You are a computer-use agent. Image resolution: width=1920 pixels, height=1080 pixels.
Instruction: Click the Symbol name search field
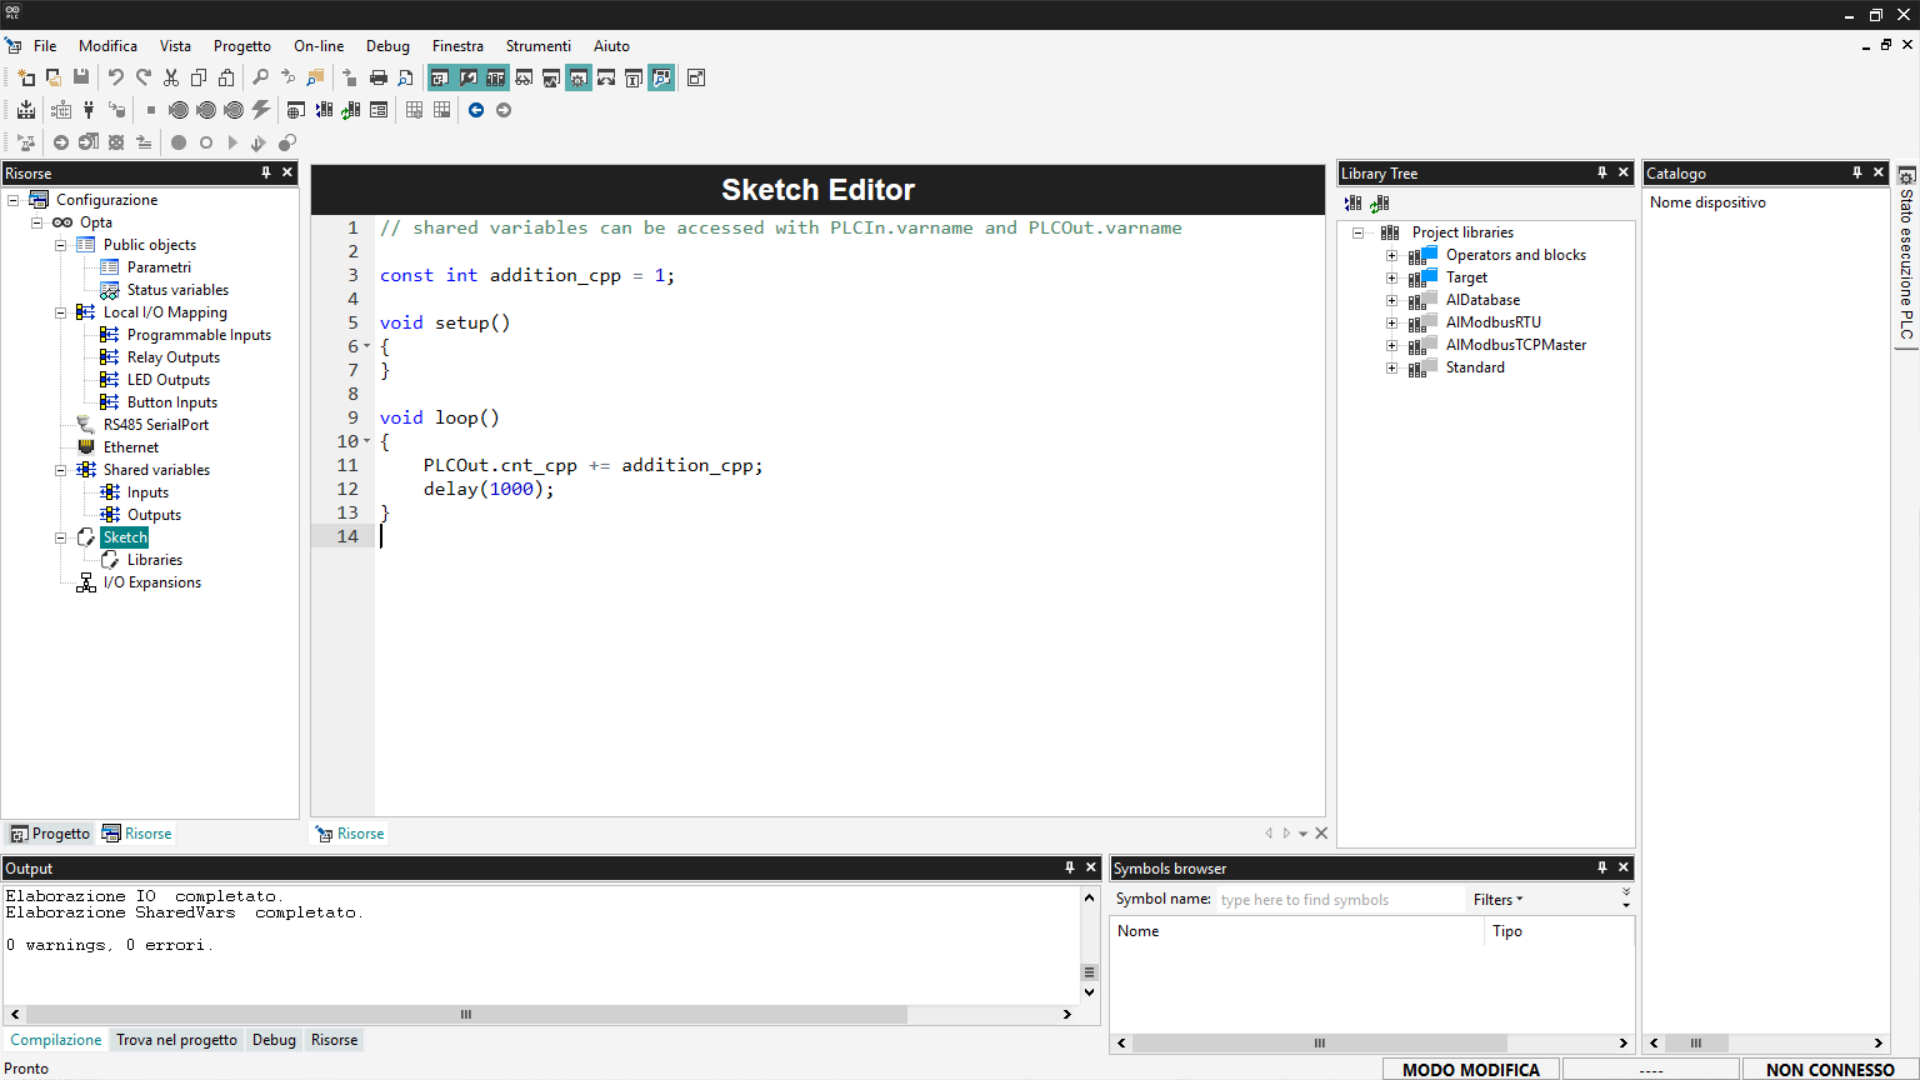point(1338,900)
